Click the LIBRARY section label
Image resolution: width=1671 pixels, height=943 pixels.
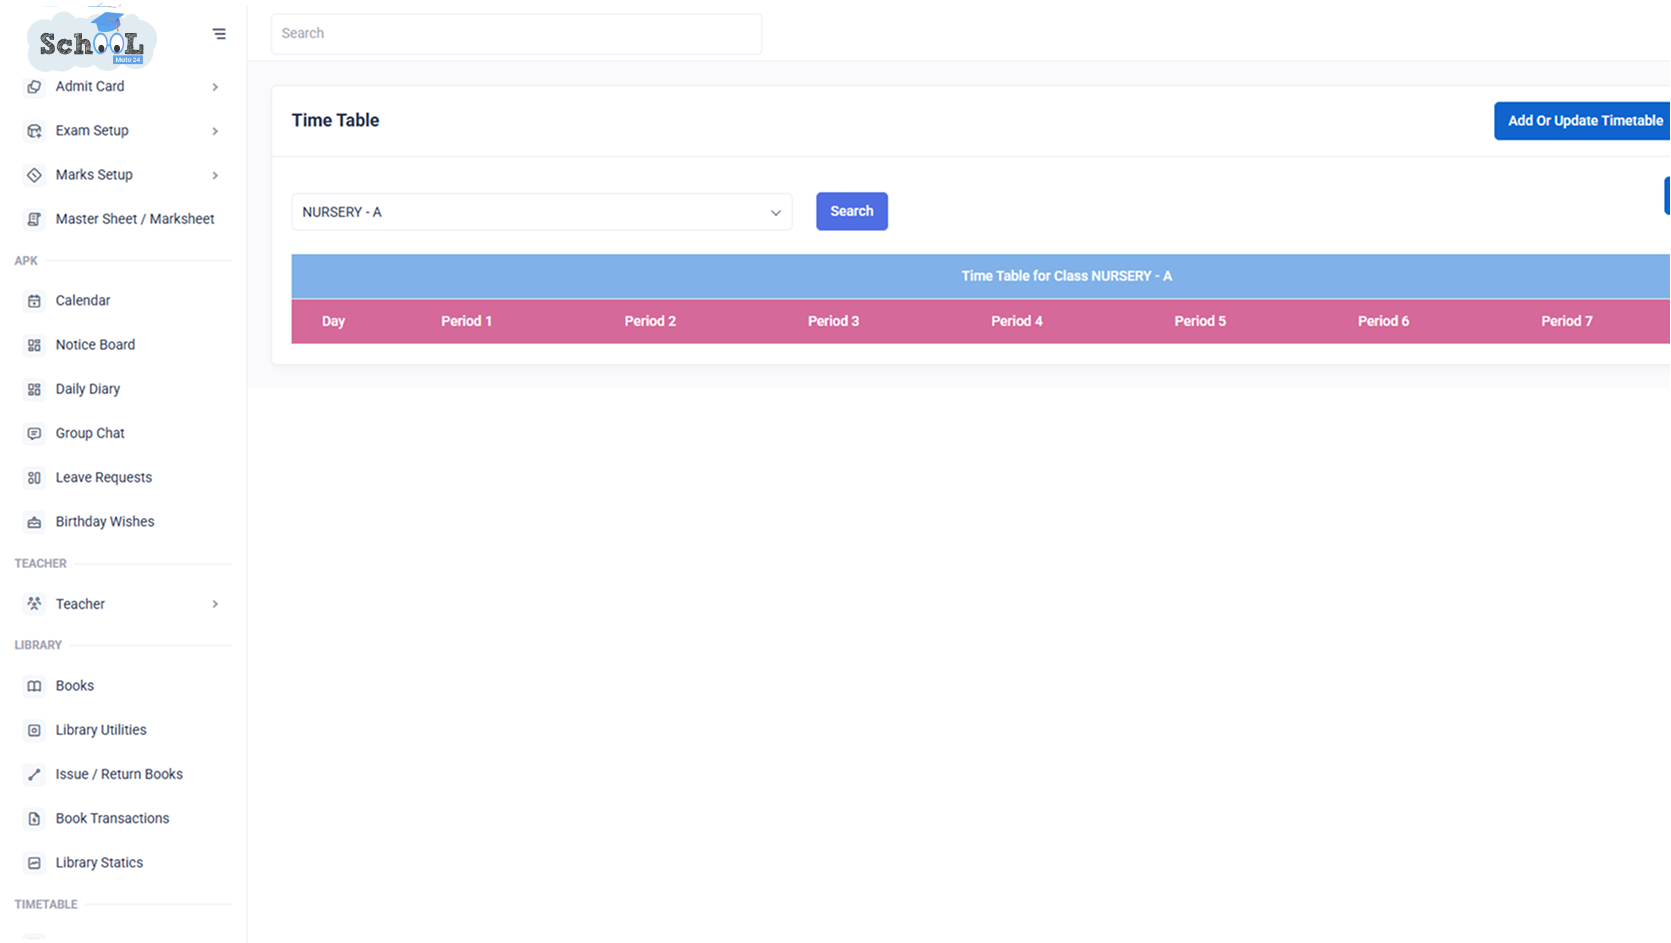click(38, 645)
